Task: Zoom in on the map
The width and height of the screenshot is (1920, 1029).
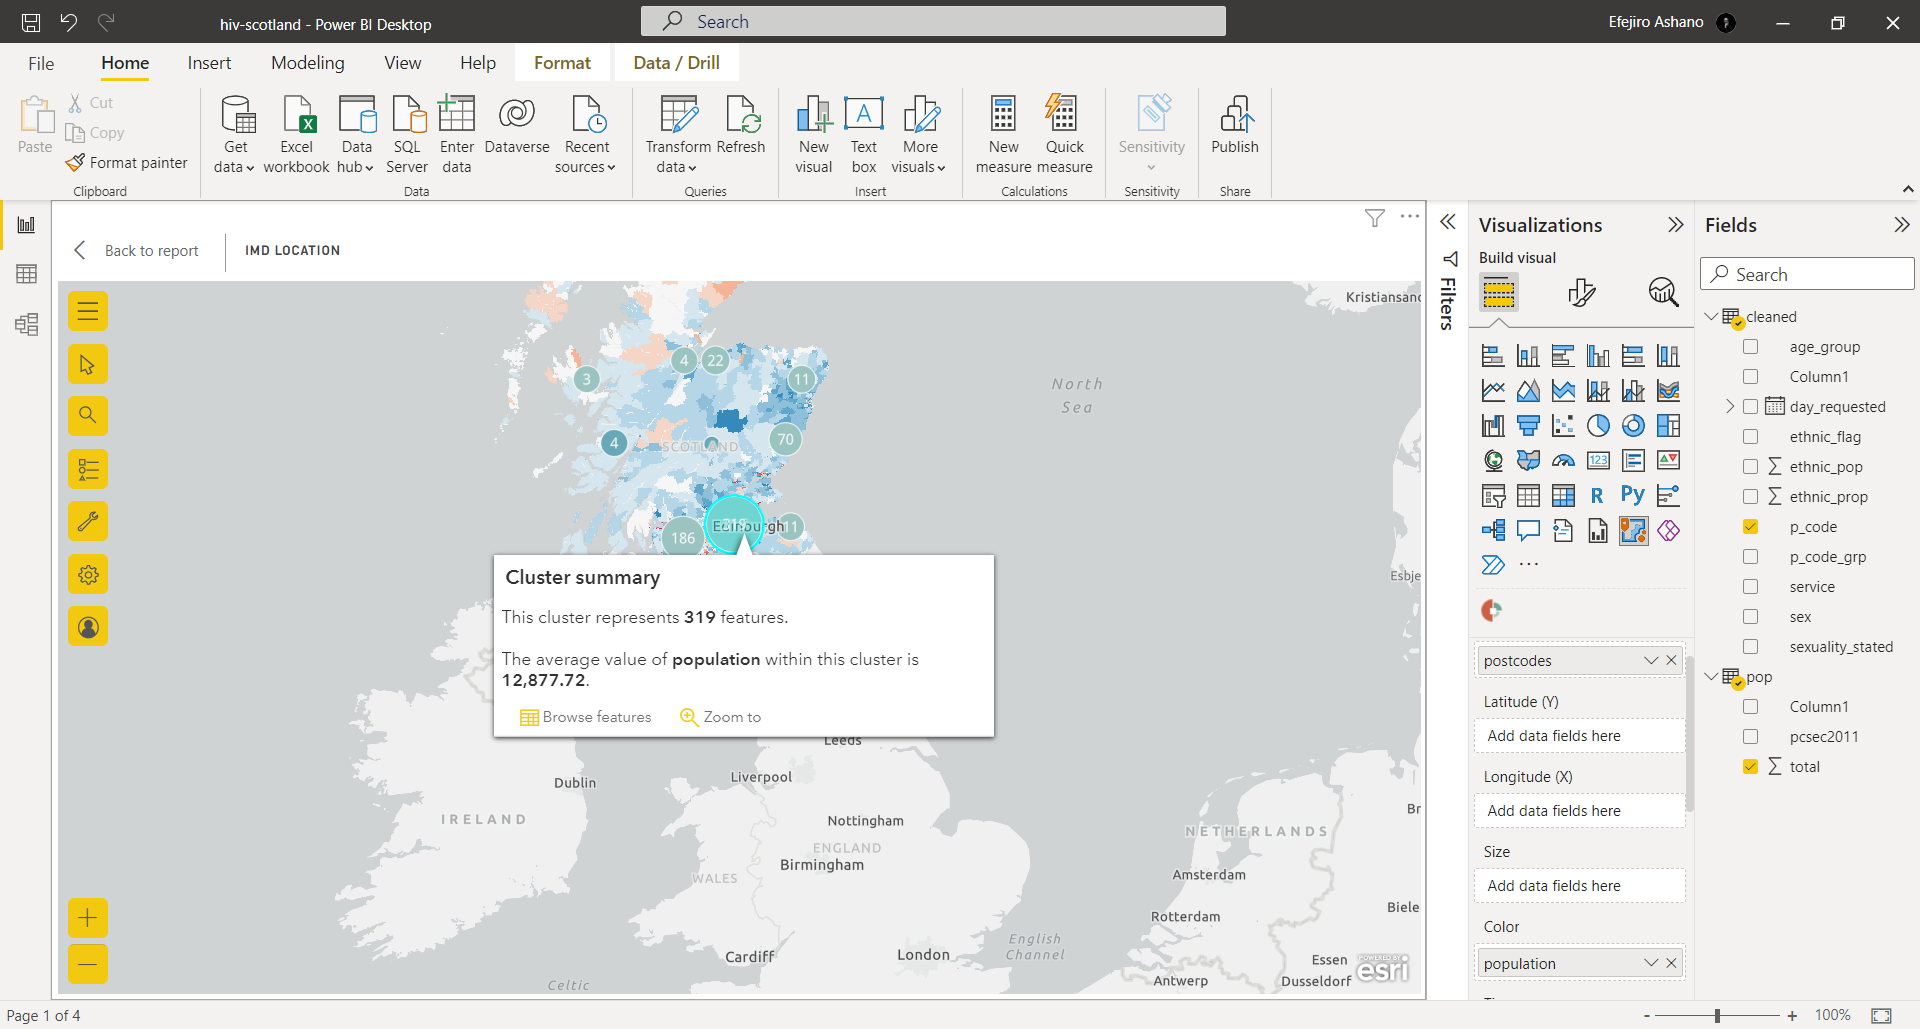Action: point(88,918)
